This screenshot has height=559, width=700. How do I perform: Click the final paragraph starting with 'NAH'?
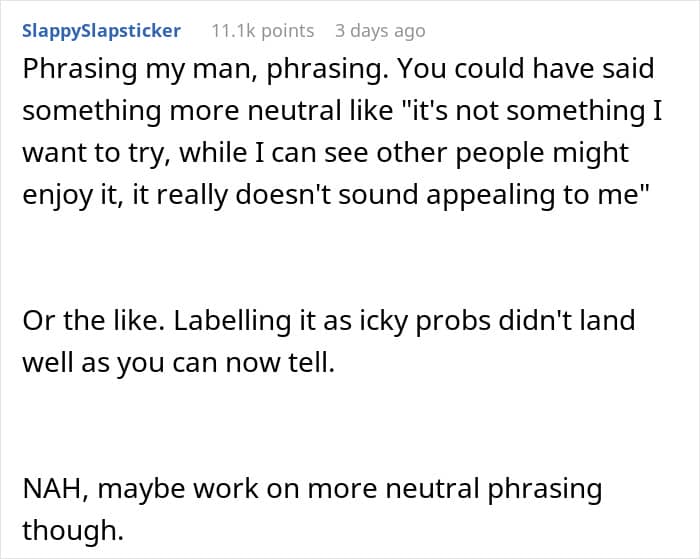pos(312,509)
